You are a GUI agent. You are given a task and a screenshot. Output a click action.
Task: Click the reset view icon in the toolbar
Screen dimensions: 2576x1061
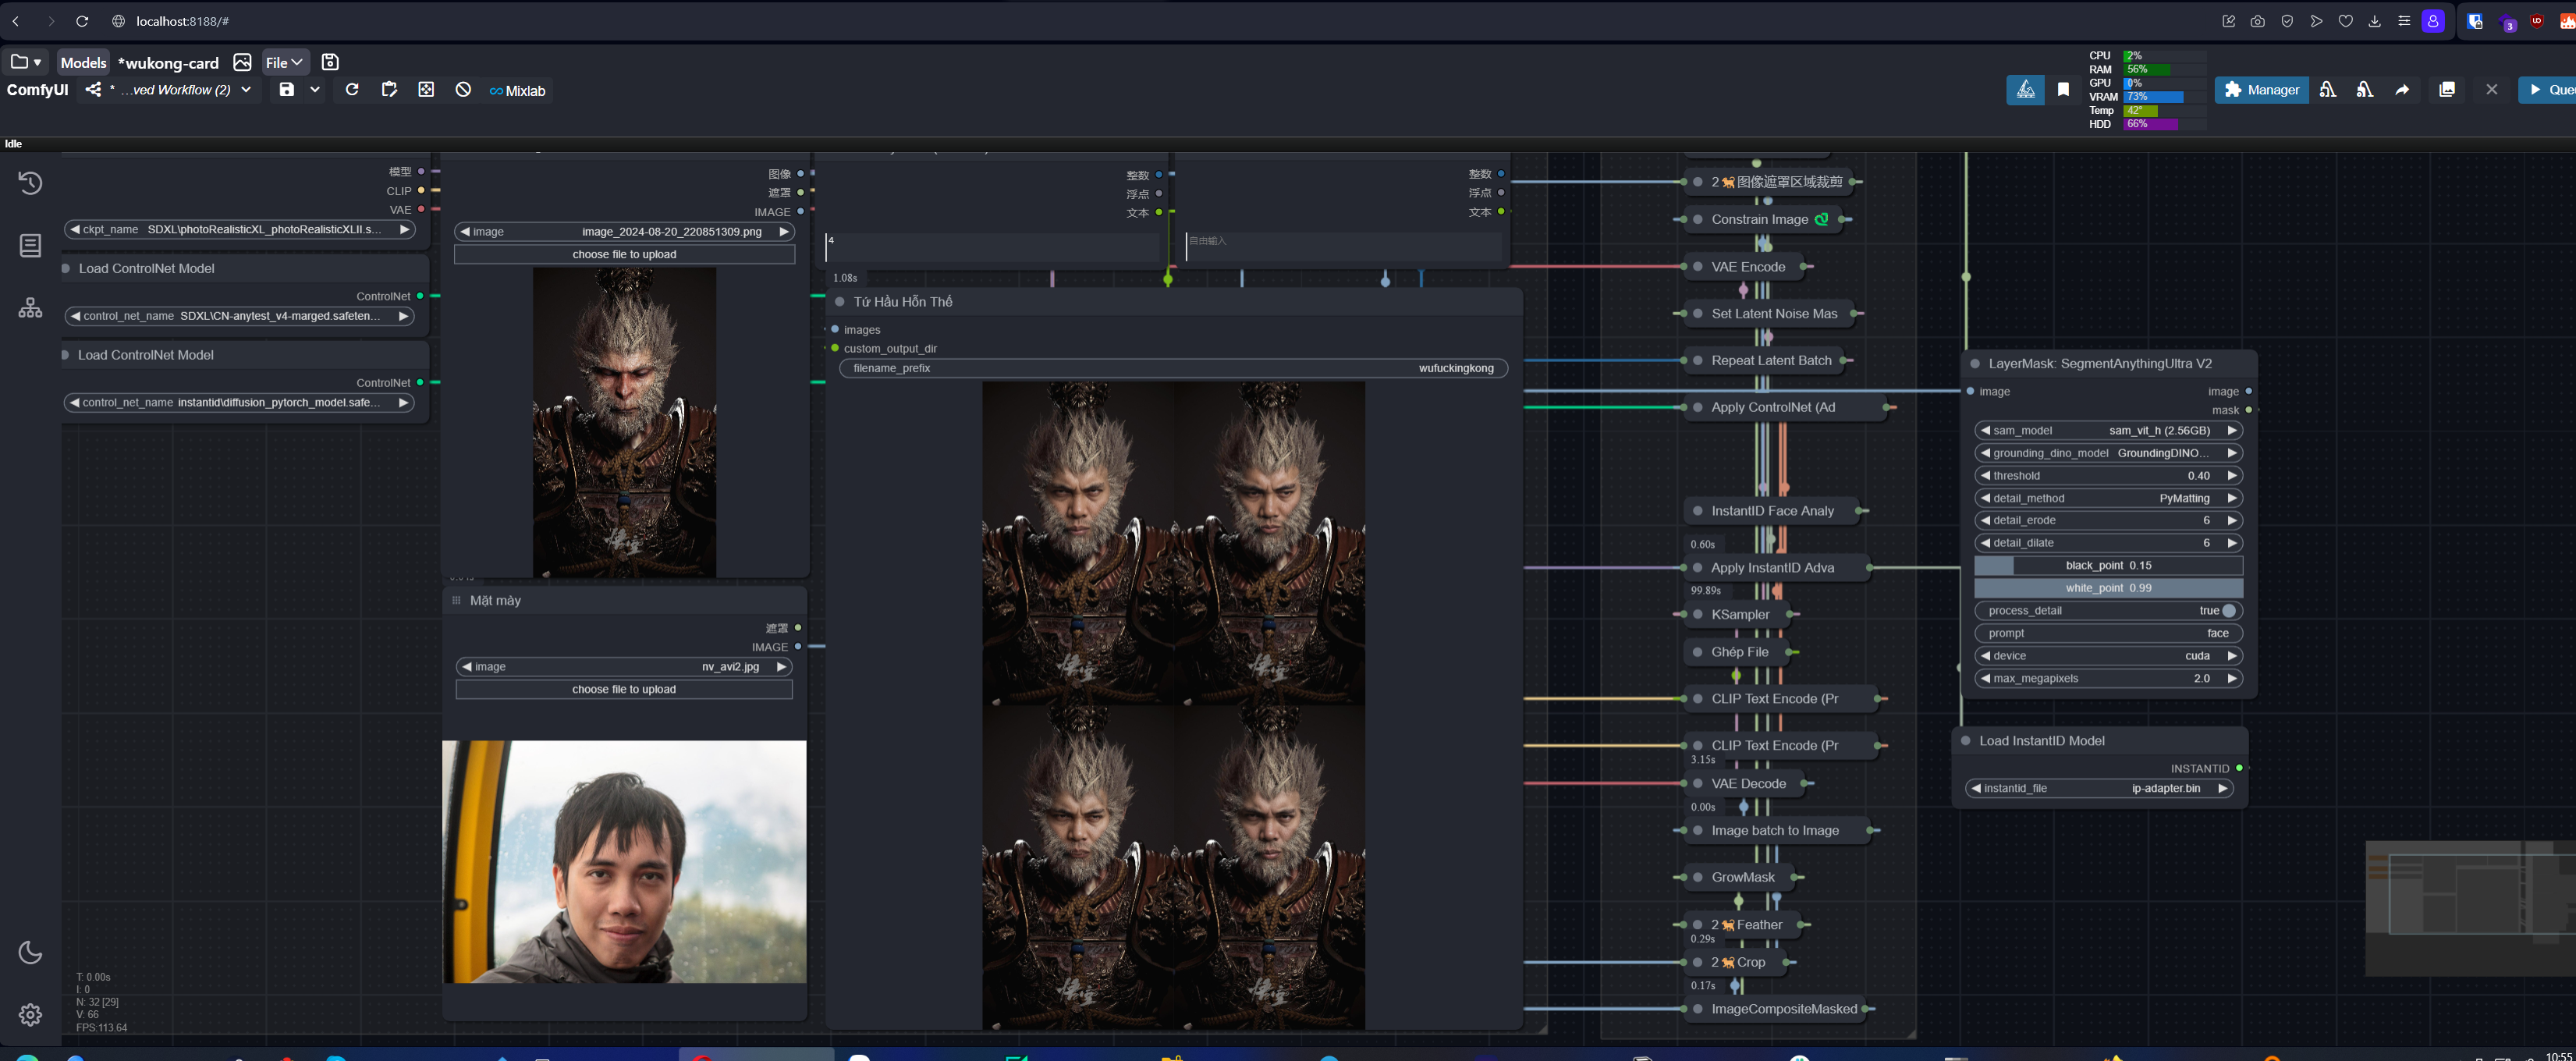click(426, 89)
